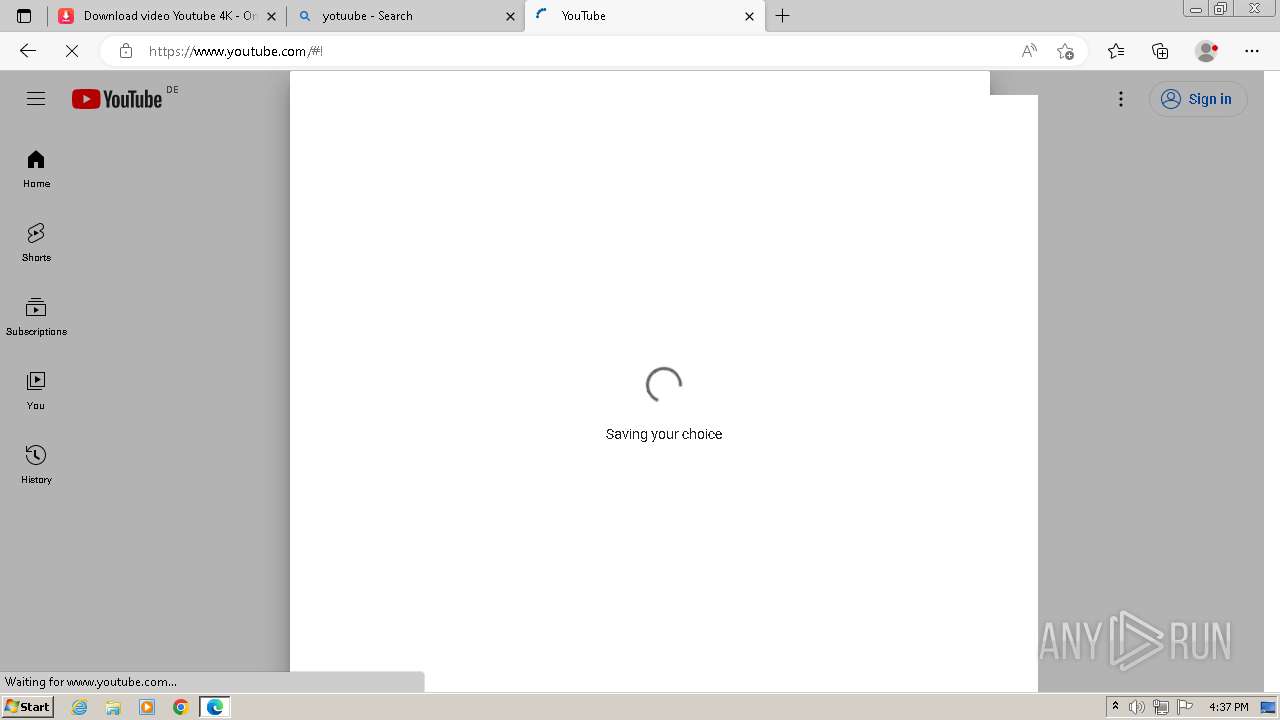Open Read aloud in address bar
This screenshot has width=1280, height=720.
pos(1029,51)
